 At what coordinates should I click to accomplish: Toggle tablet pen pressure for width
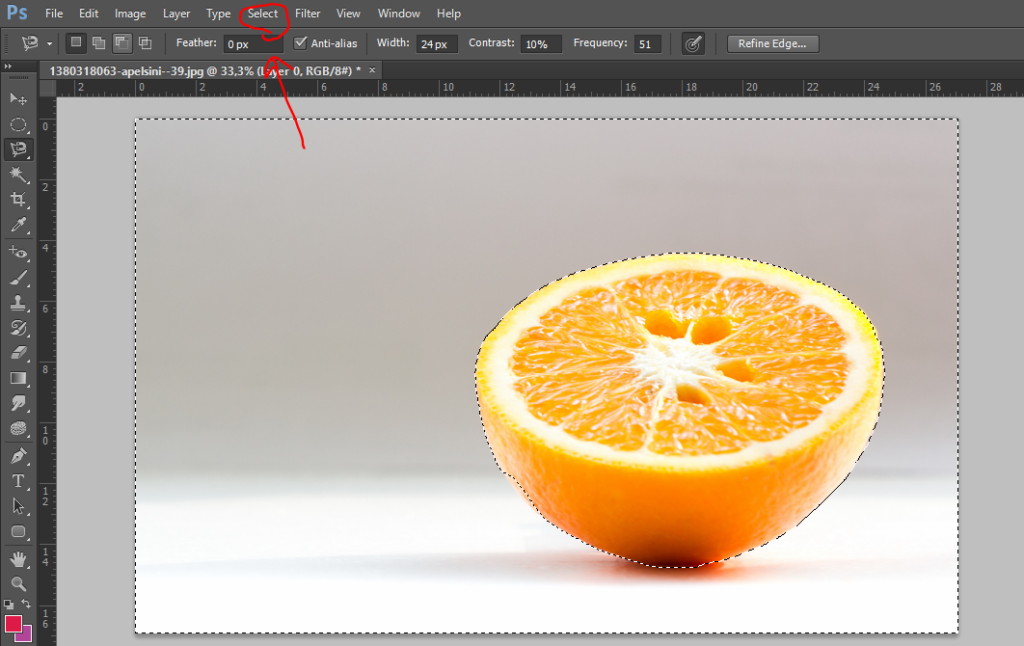coord(693,44)
